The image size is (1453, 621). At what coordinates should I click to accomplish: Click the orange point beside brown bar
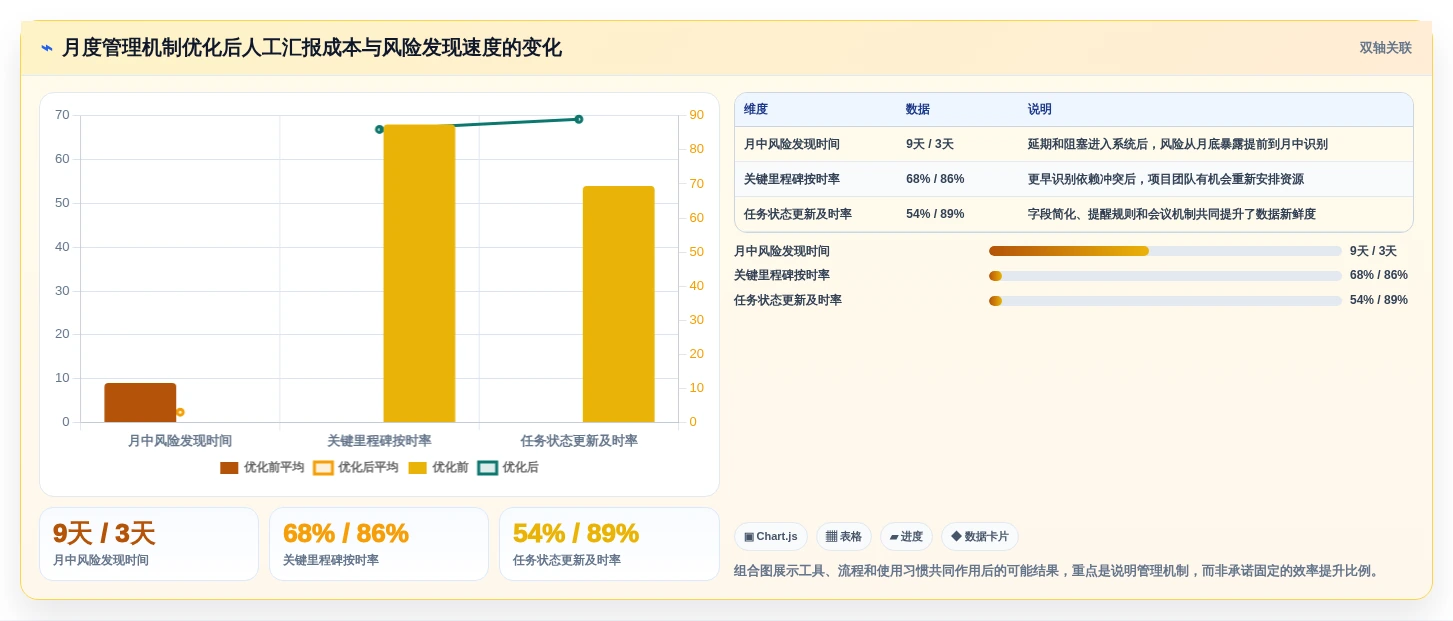coord(180,412)
